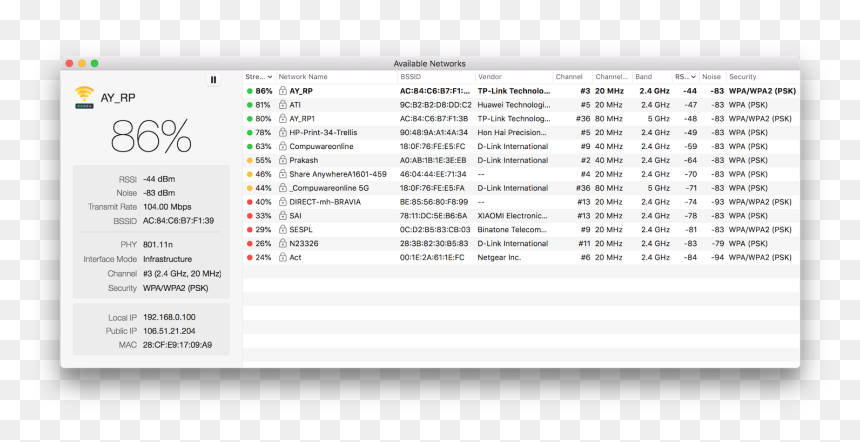Sort by the Security column header
Viewport: 860px width, 442px height.
pyautogui.click(x=762, y=77)
